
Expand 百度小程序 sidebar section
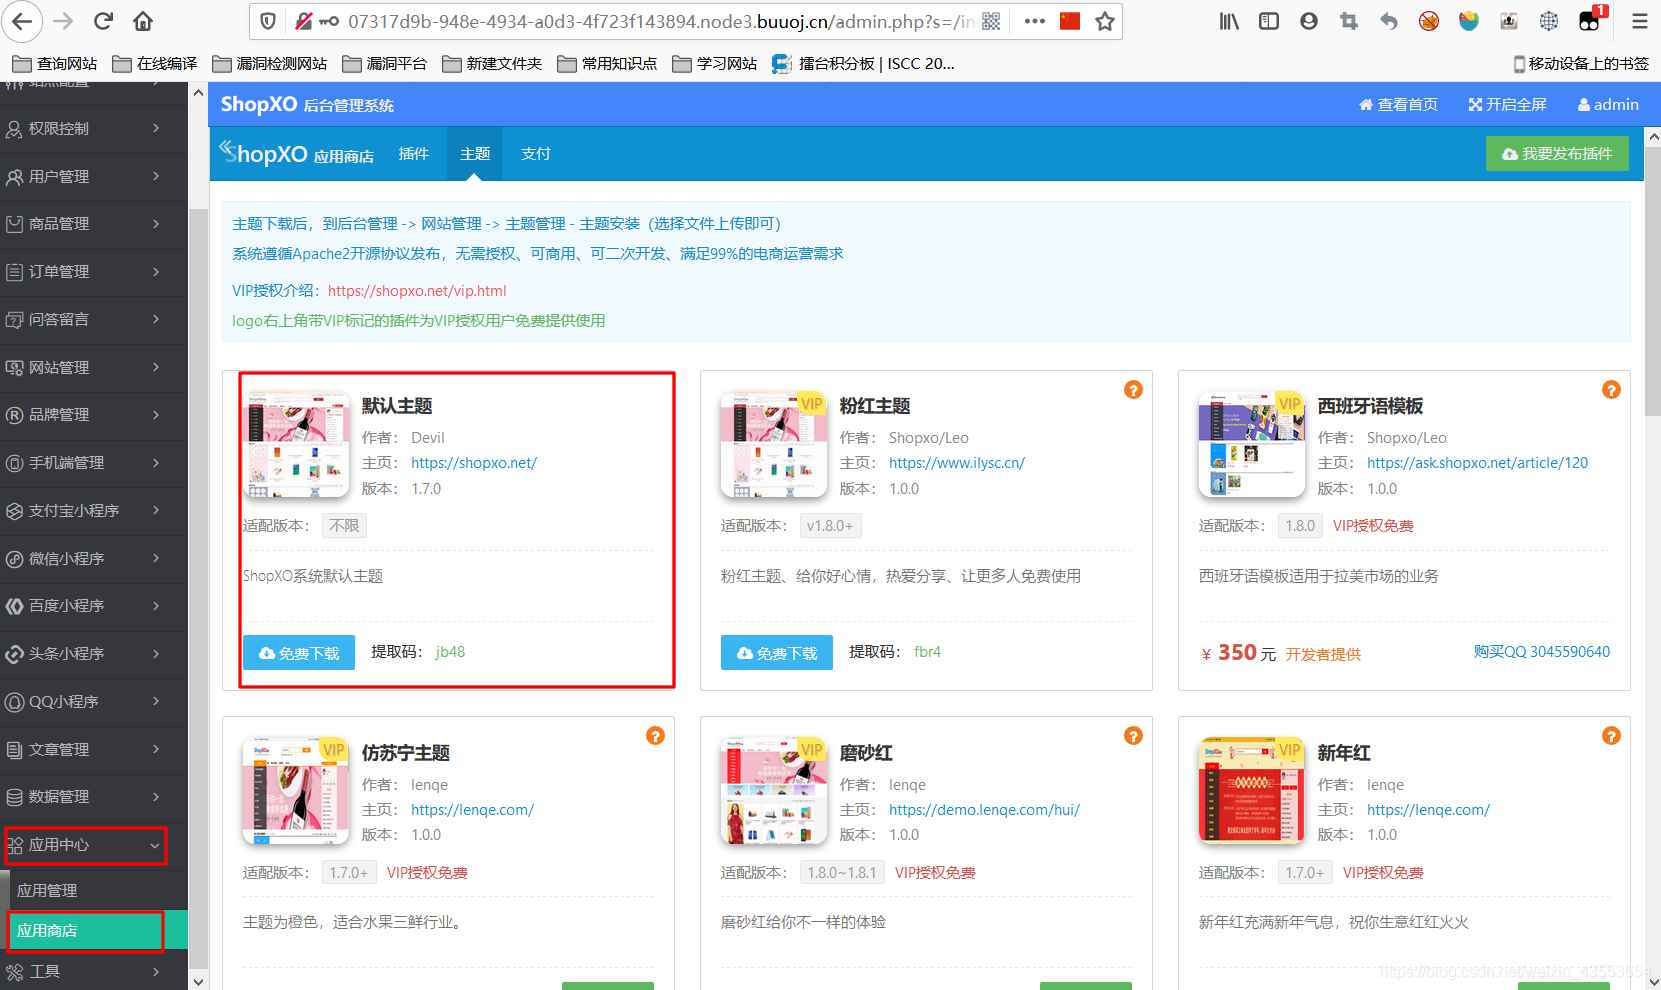click(94, 606)
